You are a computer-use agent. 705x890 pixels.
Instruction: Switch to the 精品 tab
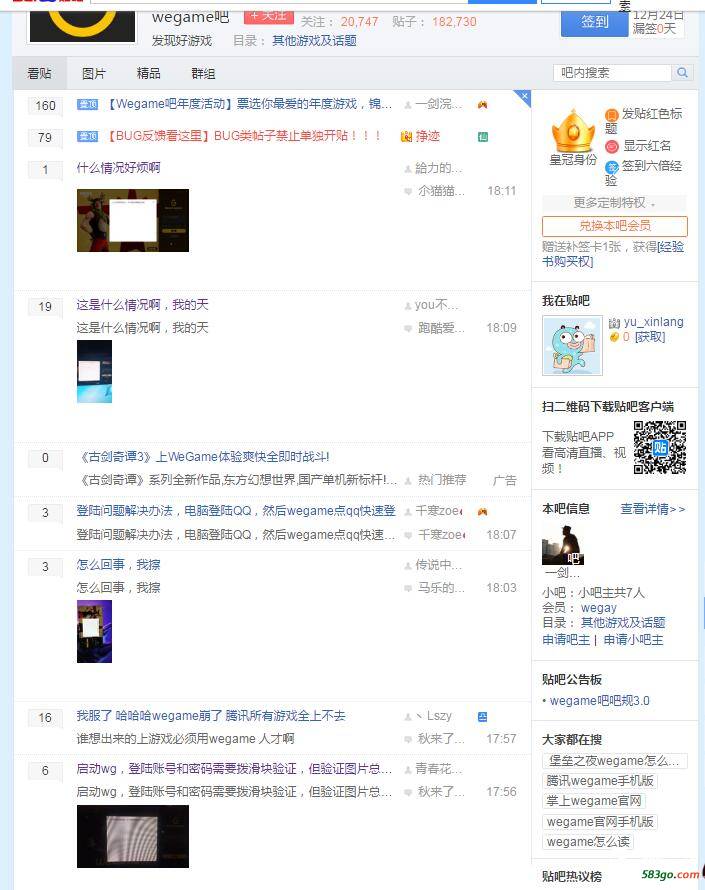point(149,73)
